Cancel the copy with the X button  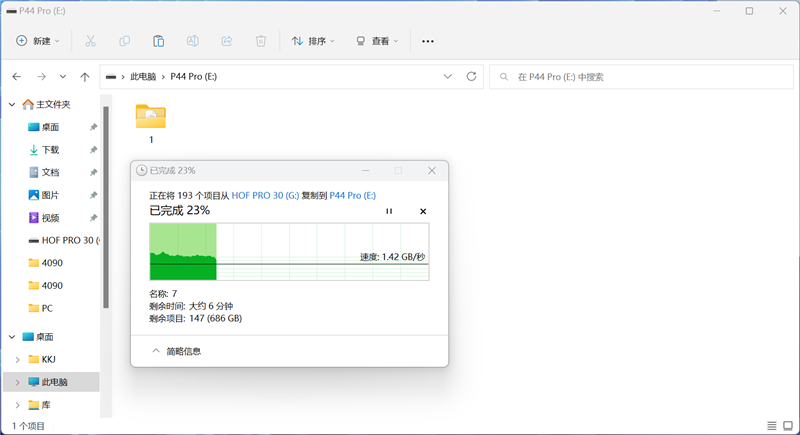click(x=423, y=211)
